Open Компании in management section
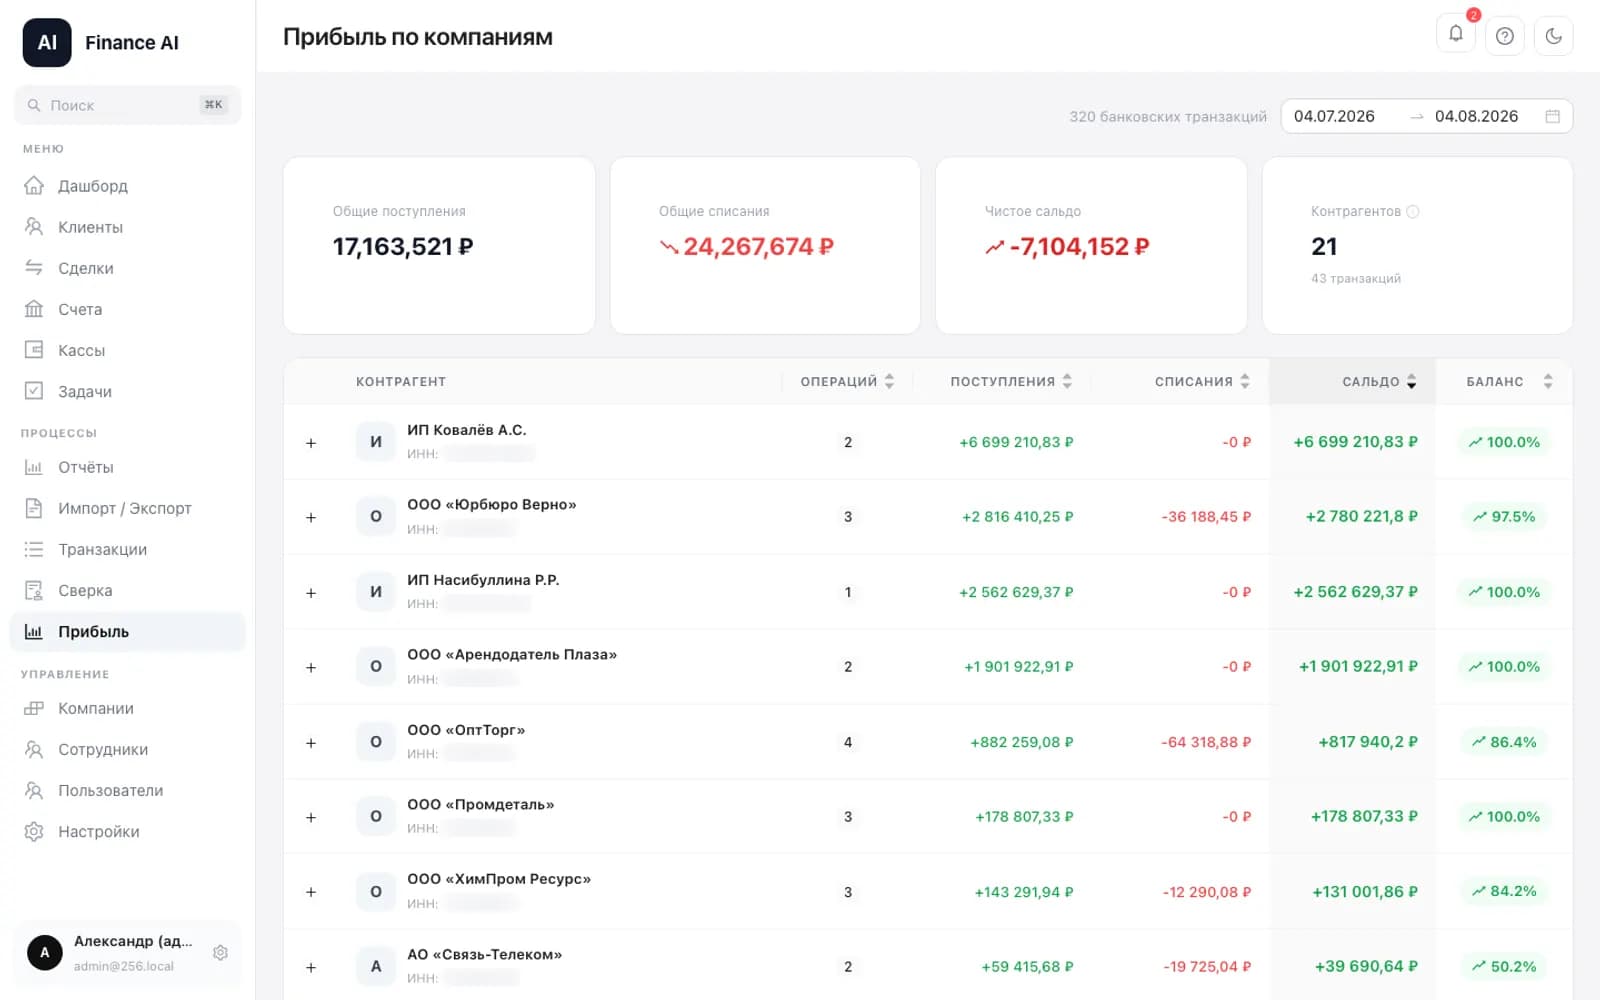This screenshot has height=1000, width=1600. (128, 708)
